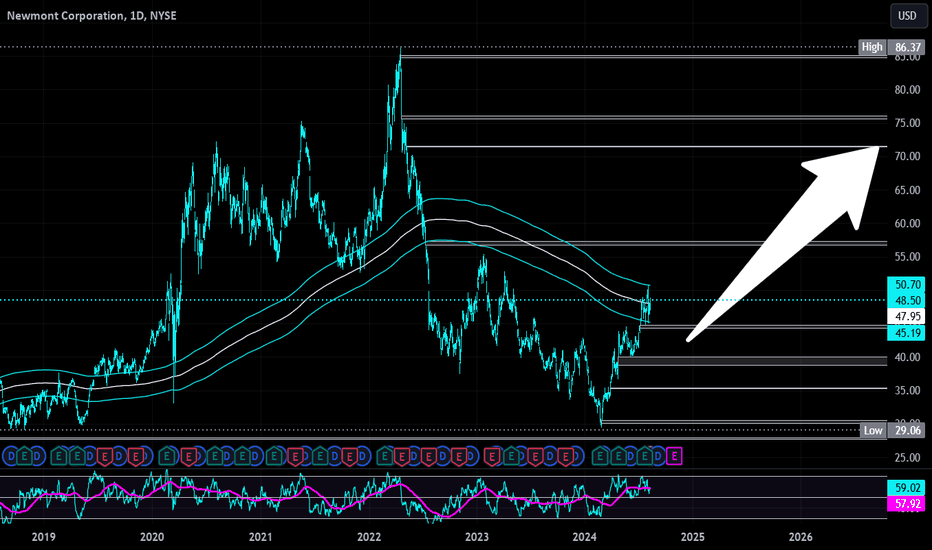Viewport: 932px width, 550px height.
Task: Click the 2021 time axis label
Action: (260, 538)
